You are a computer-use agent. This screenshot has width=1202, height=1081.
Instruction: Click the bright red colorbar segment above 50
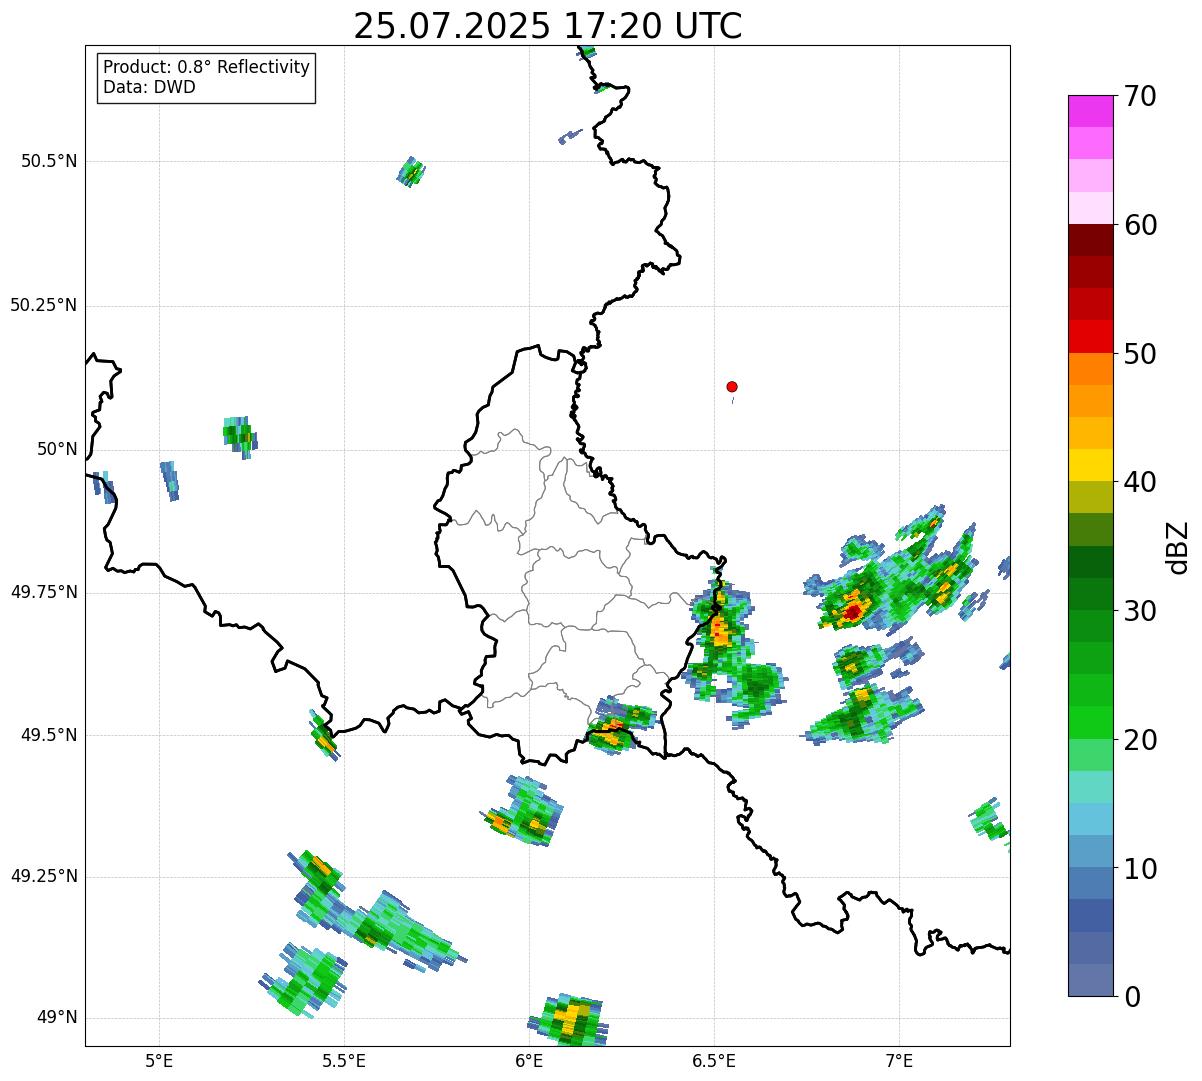point(1090,336)
